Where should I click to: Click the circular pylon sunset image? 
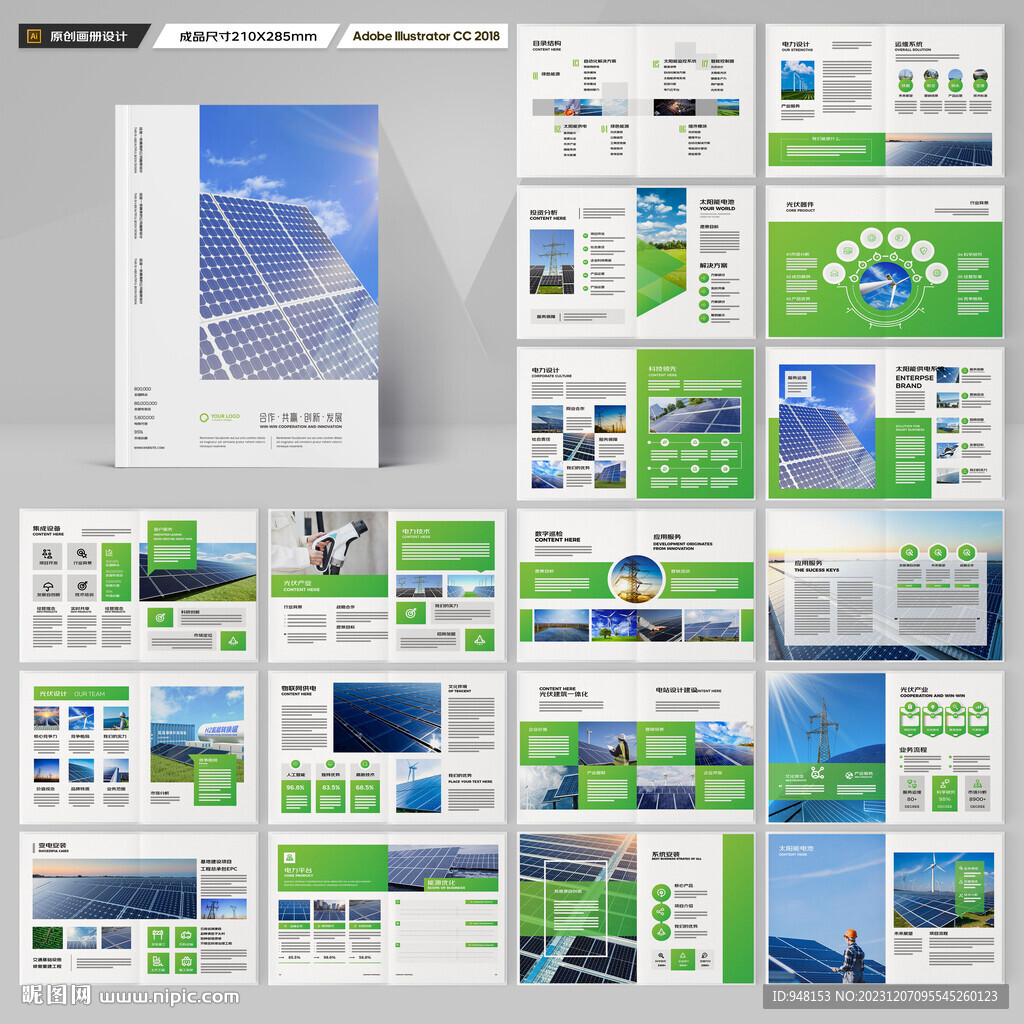(x=635, y=579)
